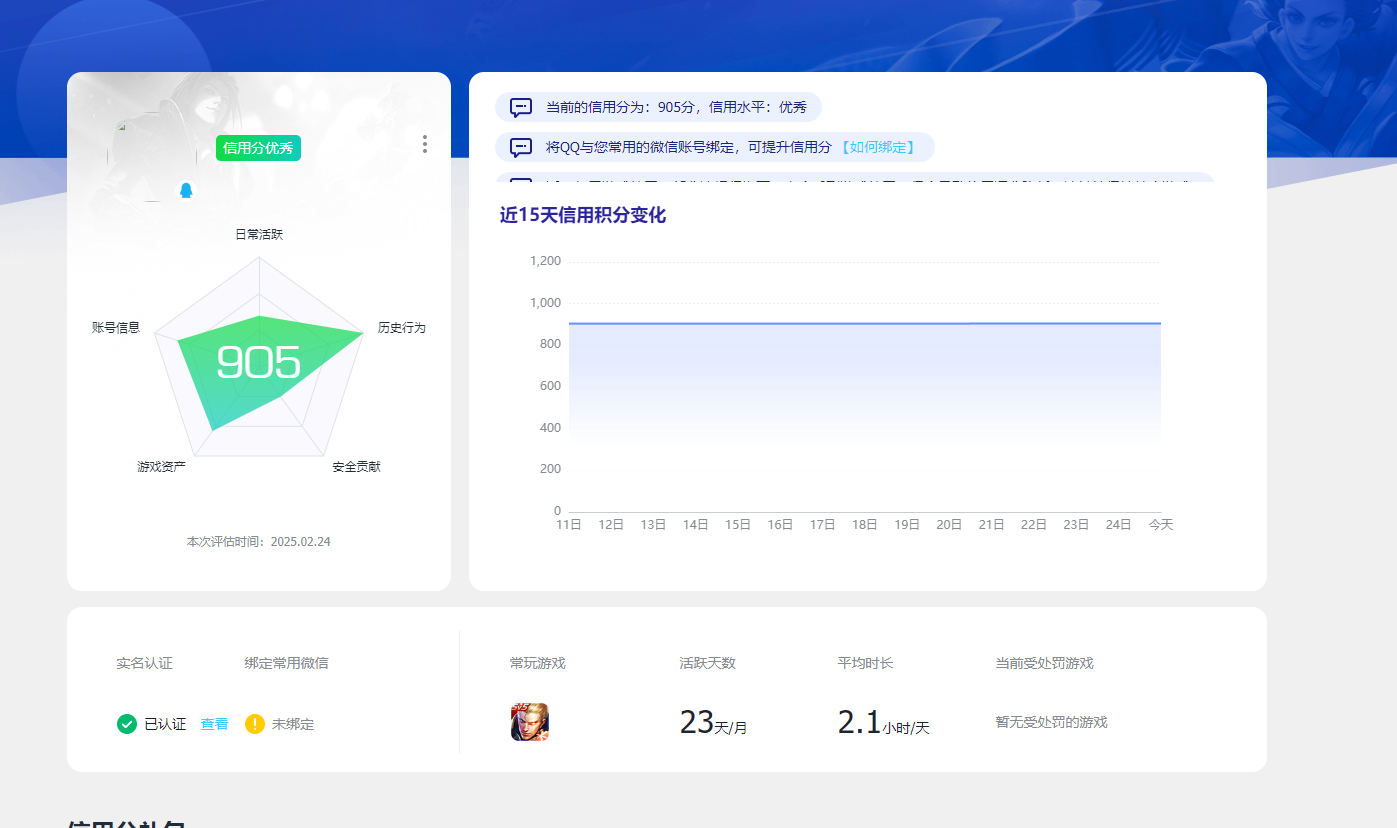Click the 19日 x-axis date label
The width and height of the screenshot is (1397, 828).
907,525
